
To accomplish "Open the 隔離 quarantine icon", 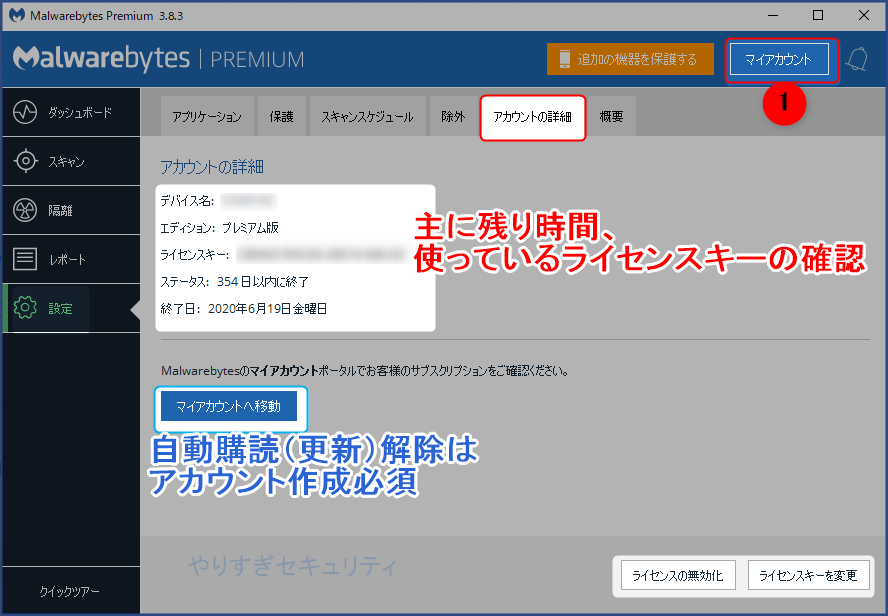I will [25, 210].
